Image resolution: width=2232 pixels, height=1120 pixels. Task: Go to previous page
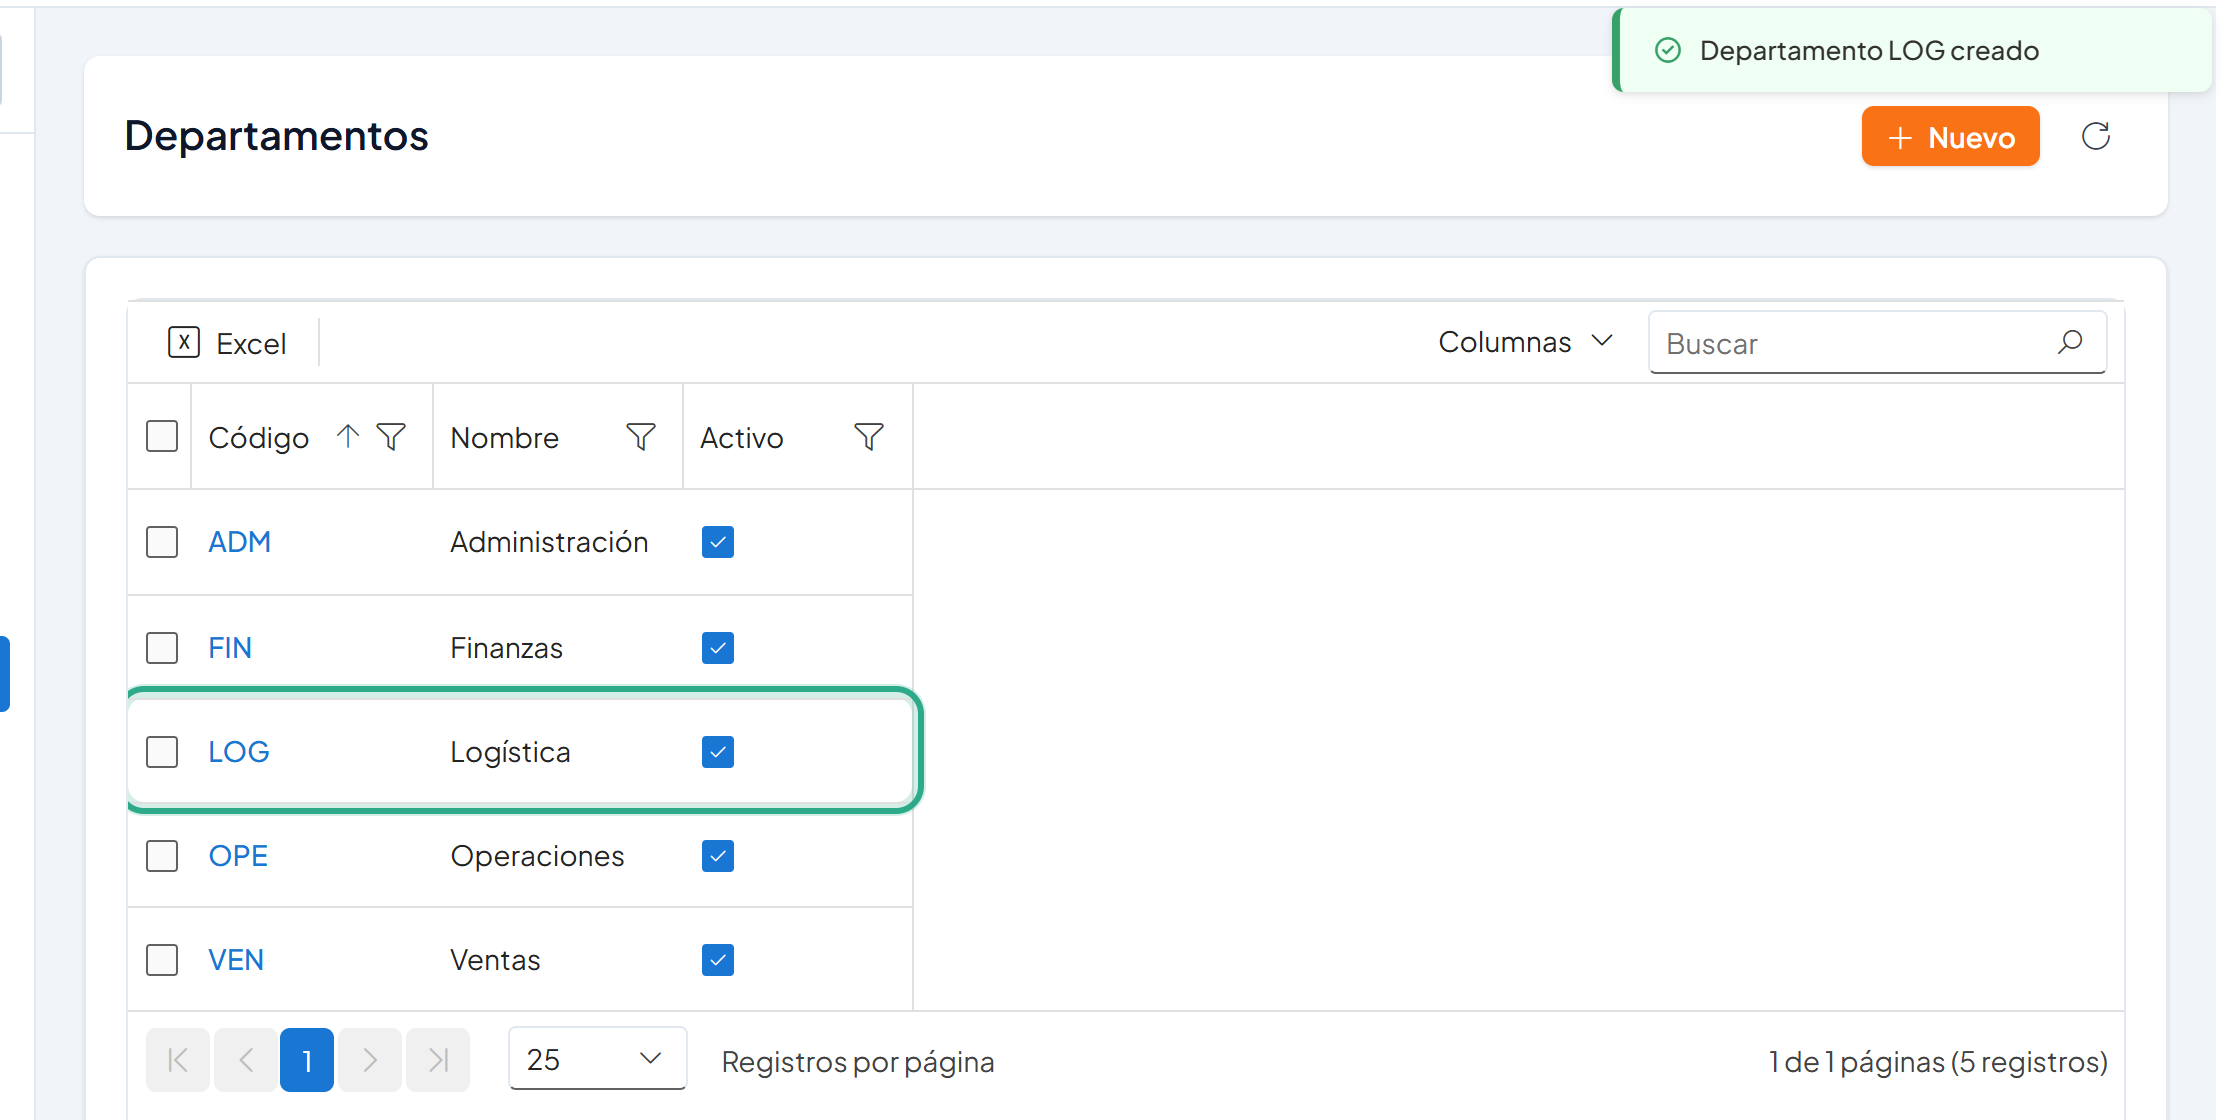(x=246, y=1059)
